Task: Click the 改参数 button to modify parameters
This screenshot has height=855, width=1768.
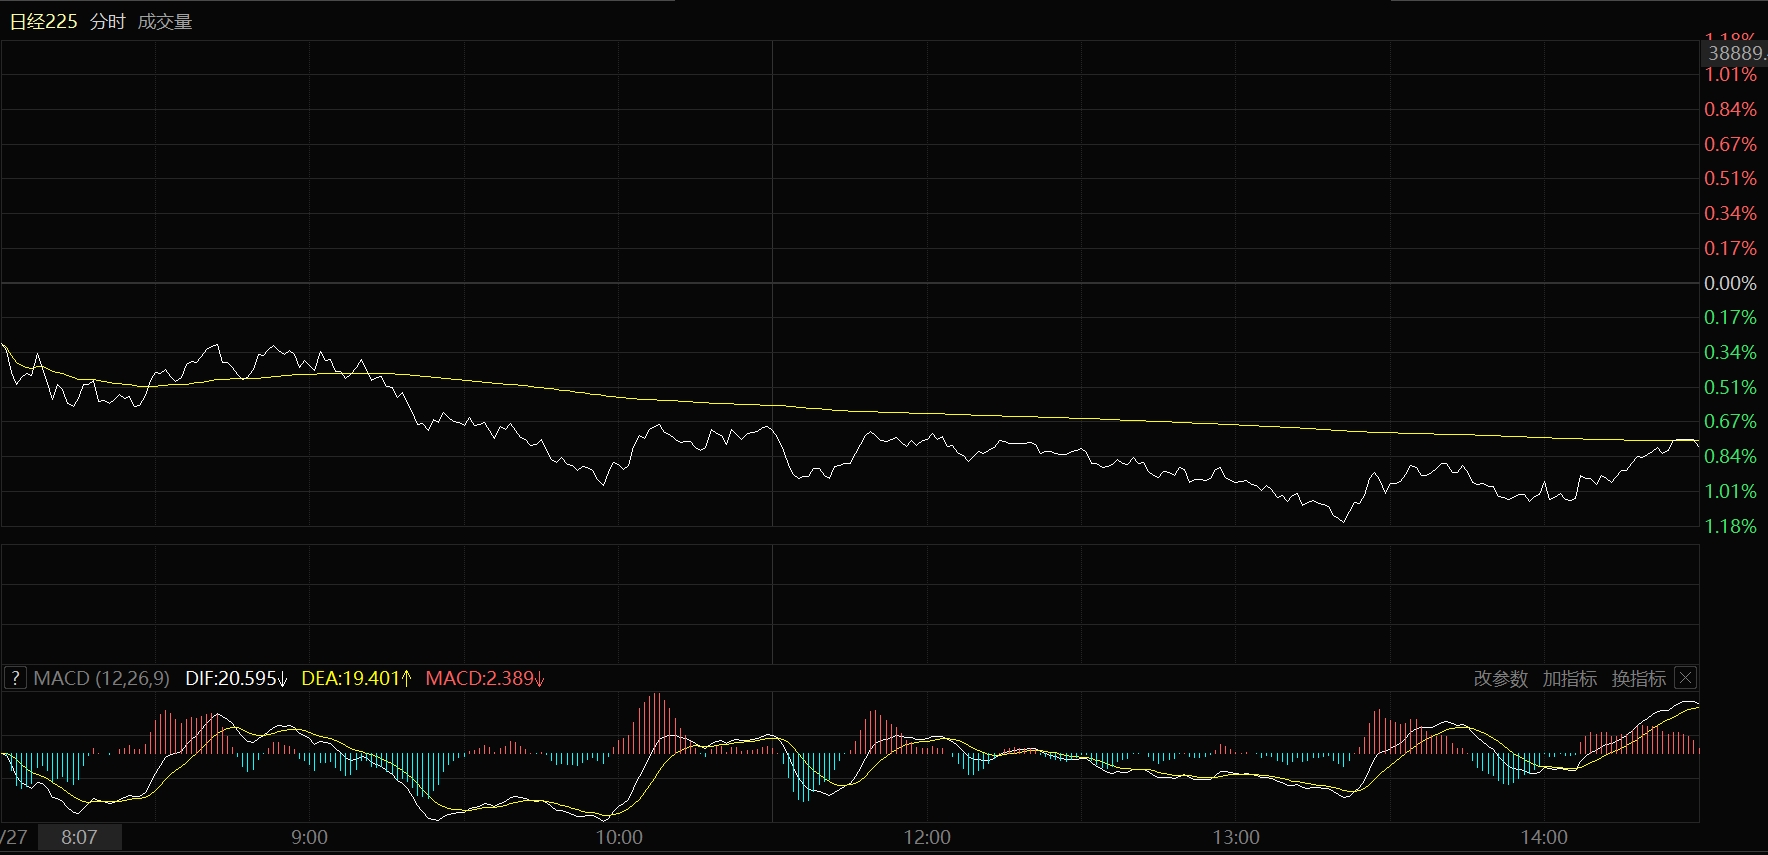Action: [1500, 679]
